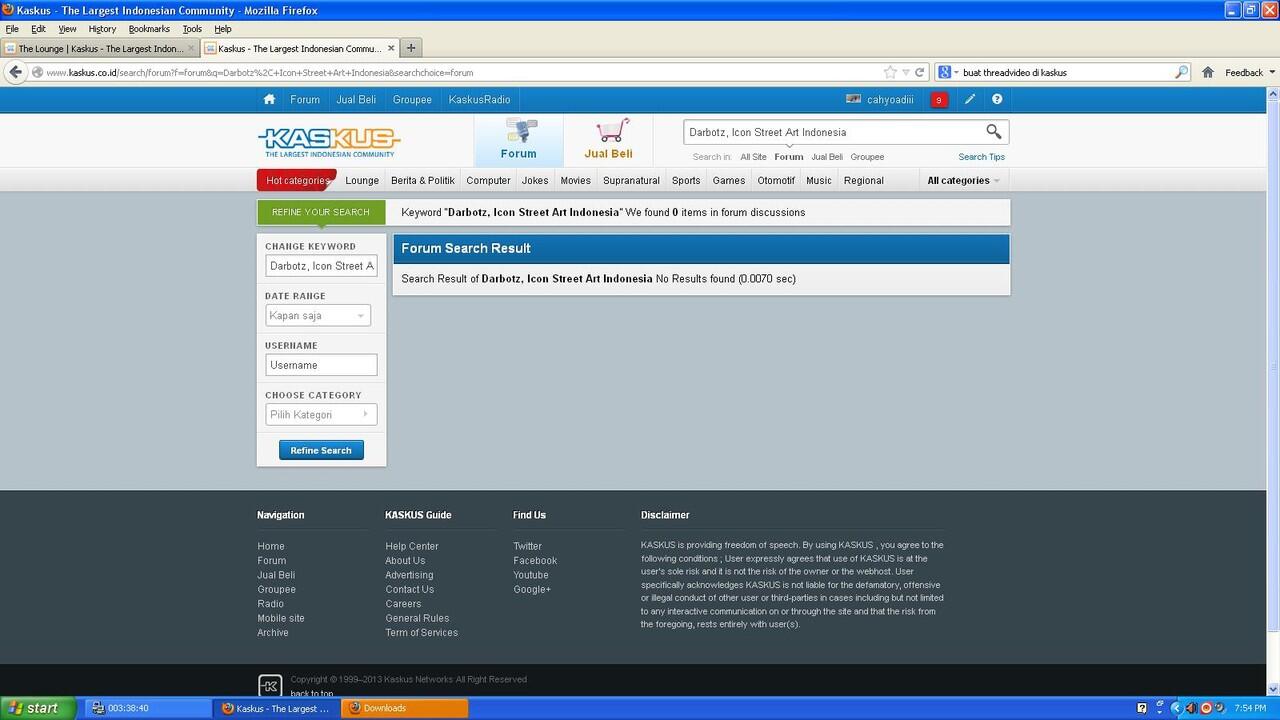The image size is (1280, 720).
Task: Expand the Pilih Kategori category chooser
Action: pyautogui.click(x=321, y=414)
